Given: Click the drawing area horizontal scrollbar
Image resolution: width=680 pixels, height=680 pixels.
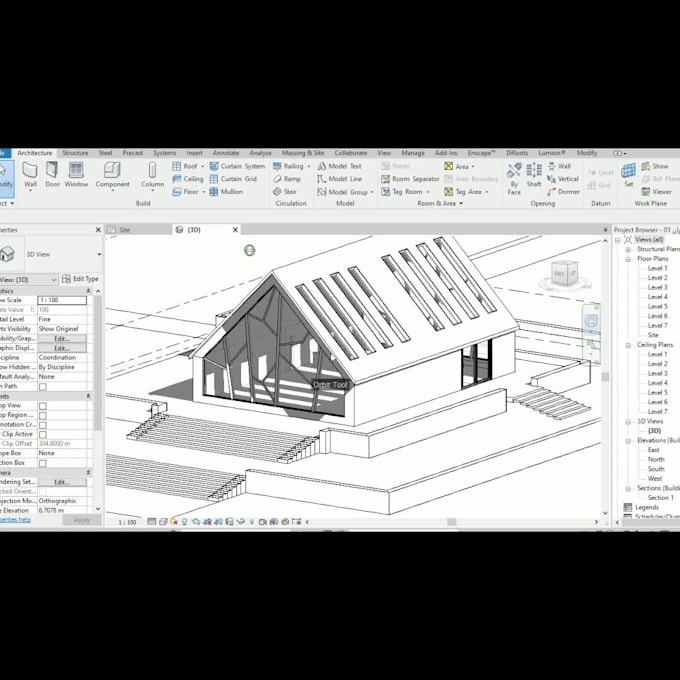Looking at the screenshot, I should [x=451, y=522].
